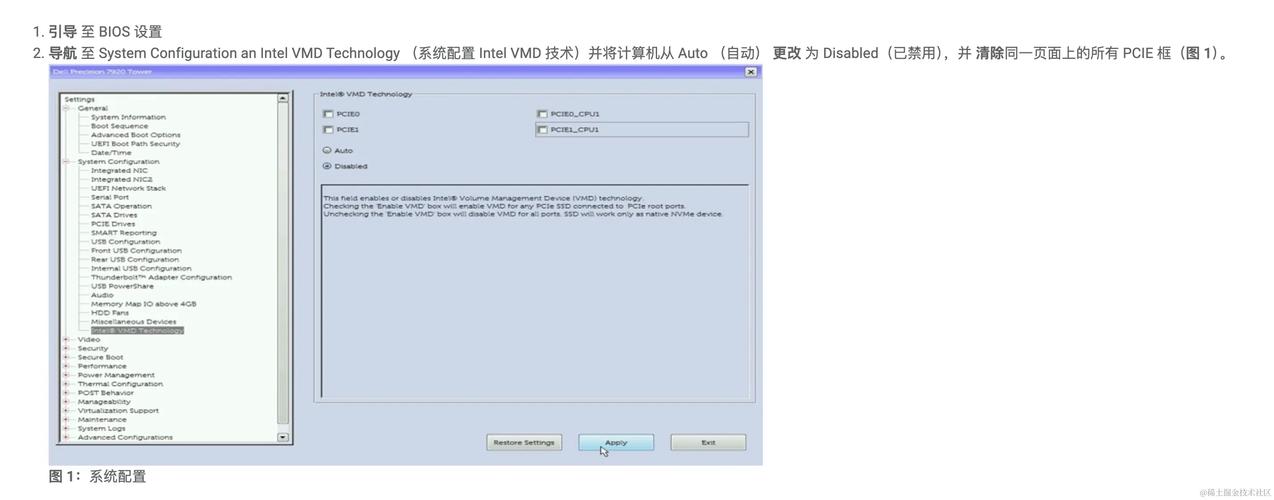Image resolution: width=1274 pixels, height=500 pixels.
Task: Select HDD Fans item
Action: pos(110,313)
